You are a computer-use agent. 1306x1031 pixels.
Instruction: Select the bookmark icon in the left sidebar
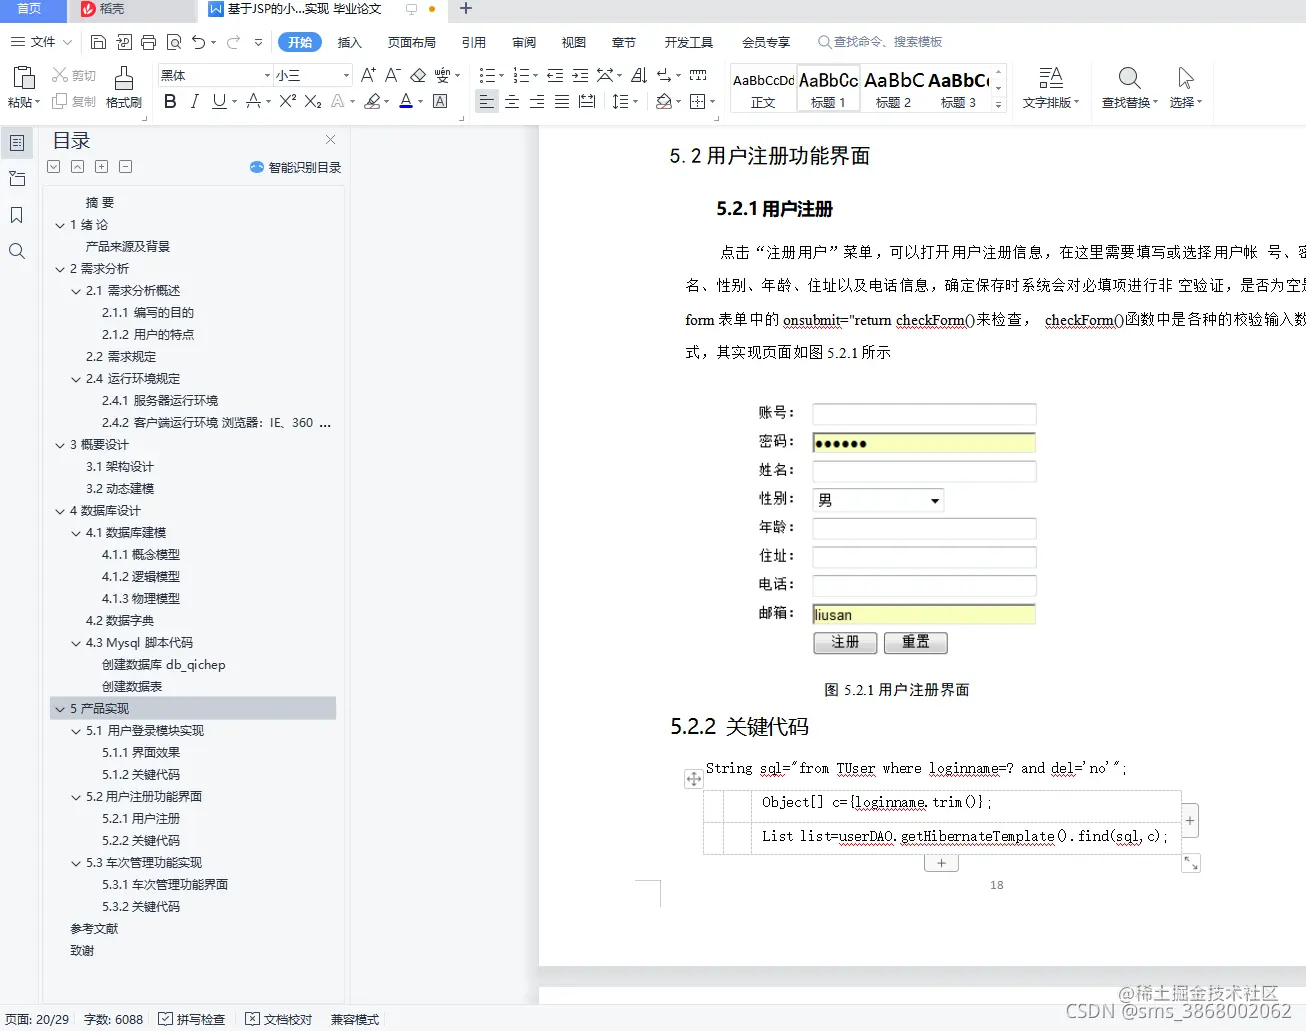click(16, 214)
